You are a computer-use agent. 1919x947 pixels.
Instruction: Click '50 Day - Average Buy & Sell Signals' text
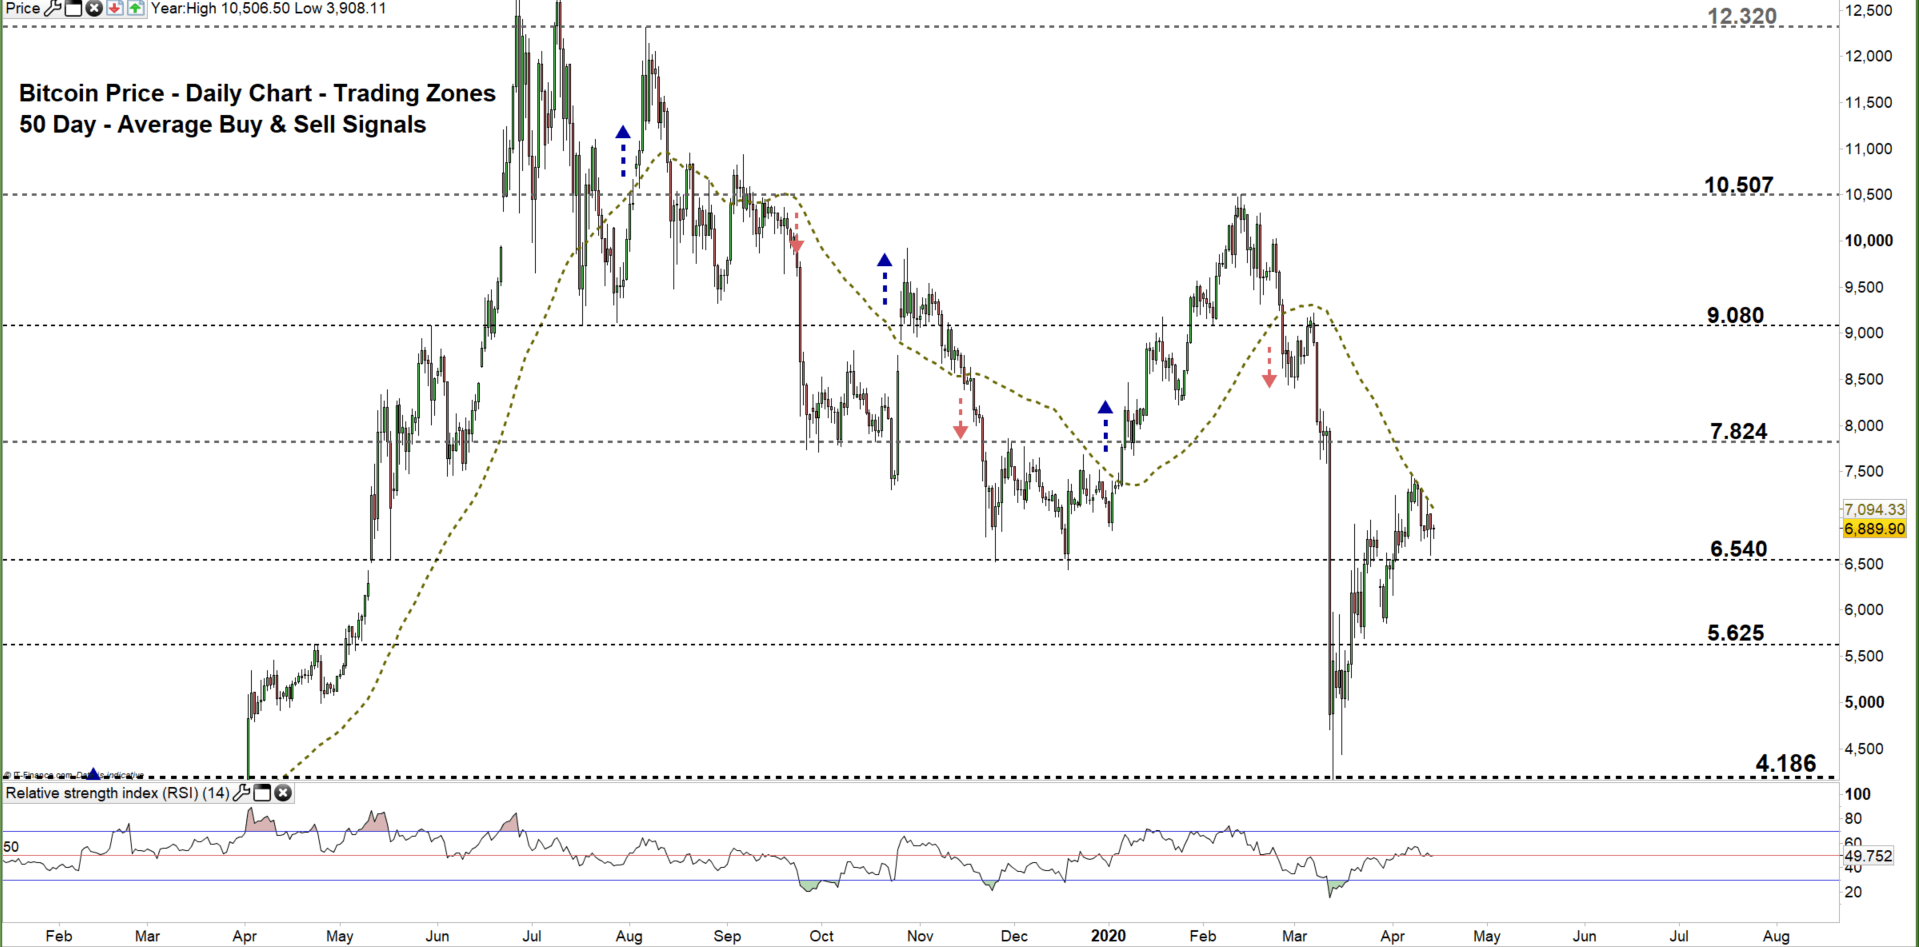223,125
